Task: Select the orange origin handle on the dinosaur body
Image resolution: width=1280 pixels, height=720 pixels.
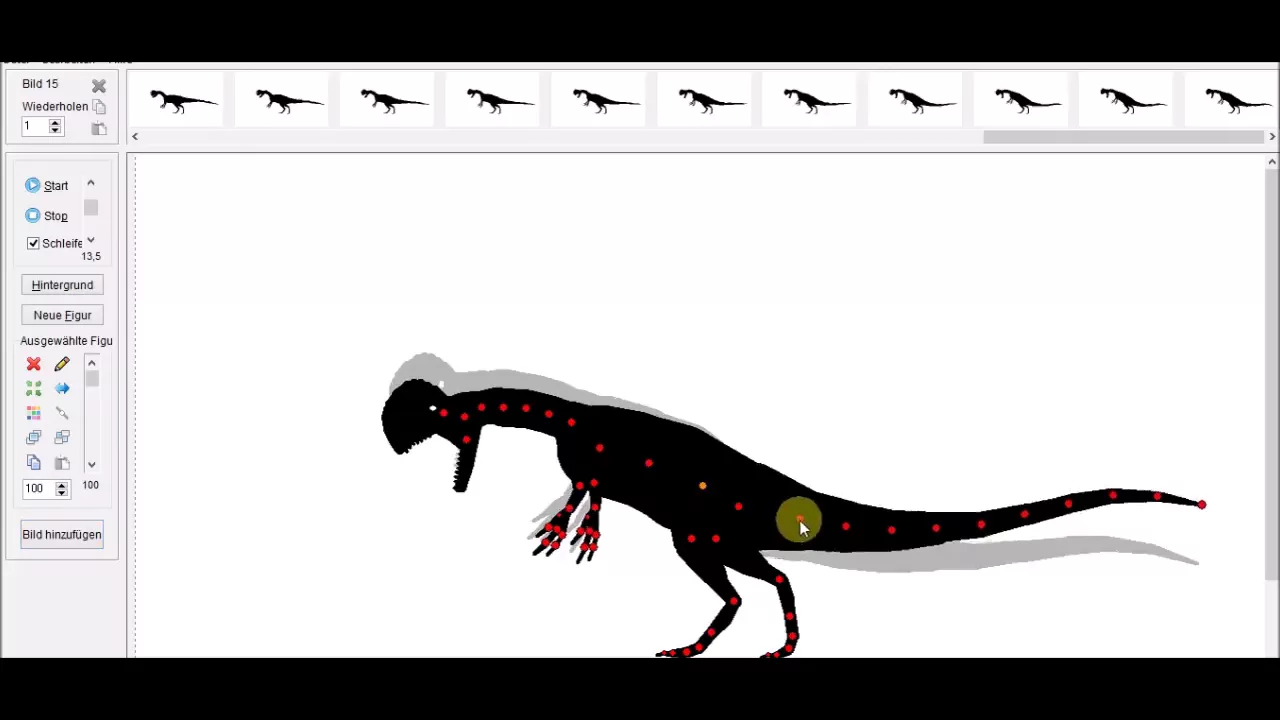Action: point(703,486)
